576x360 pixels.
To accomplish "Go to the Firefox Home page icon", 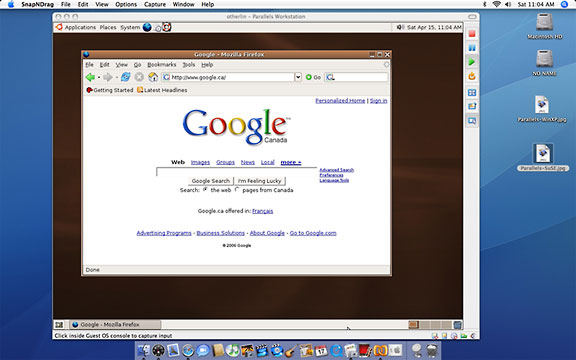I will click(153, 77).
